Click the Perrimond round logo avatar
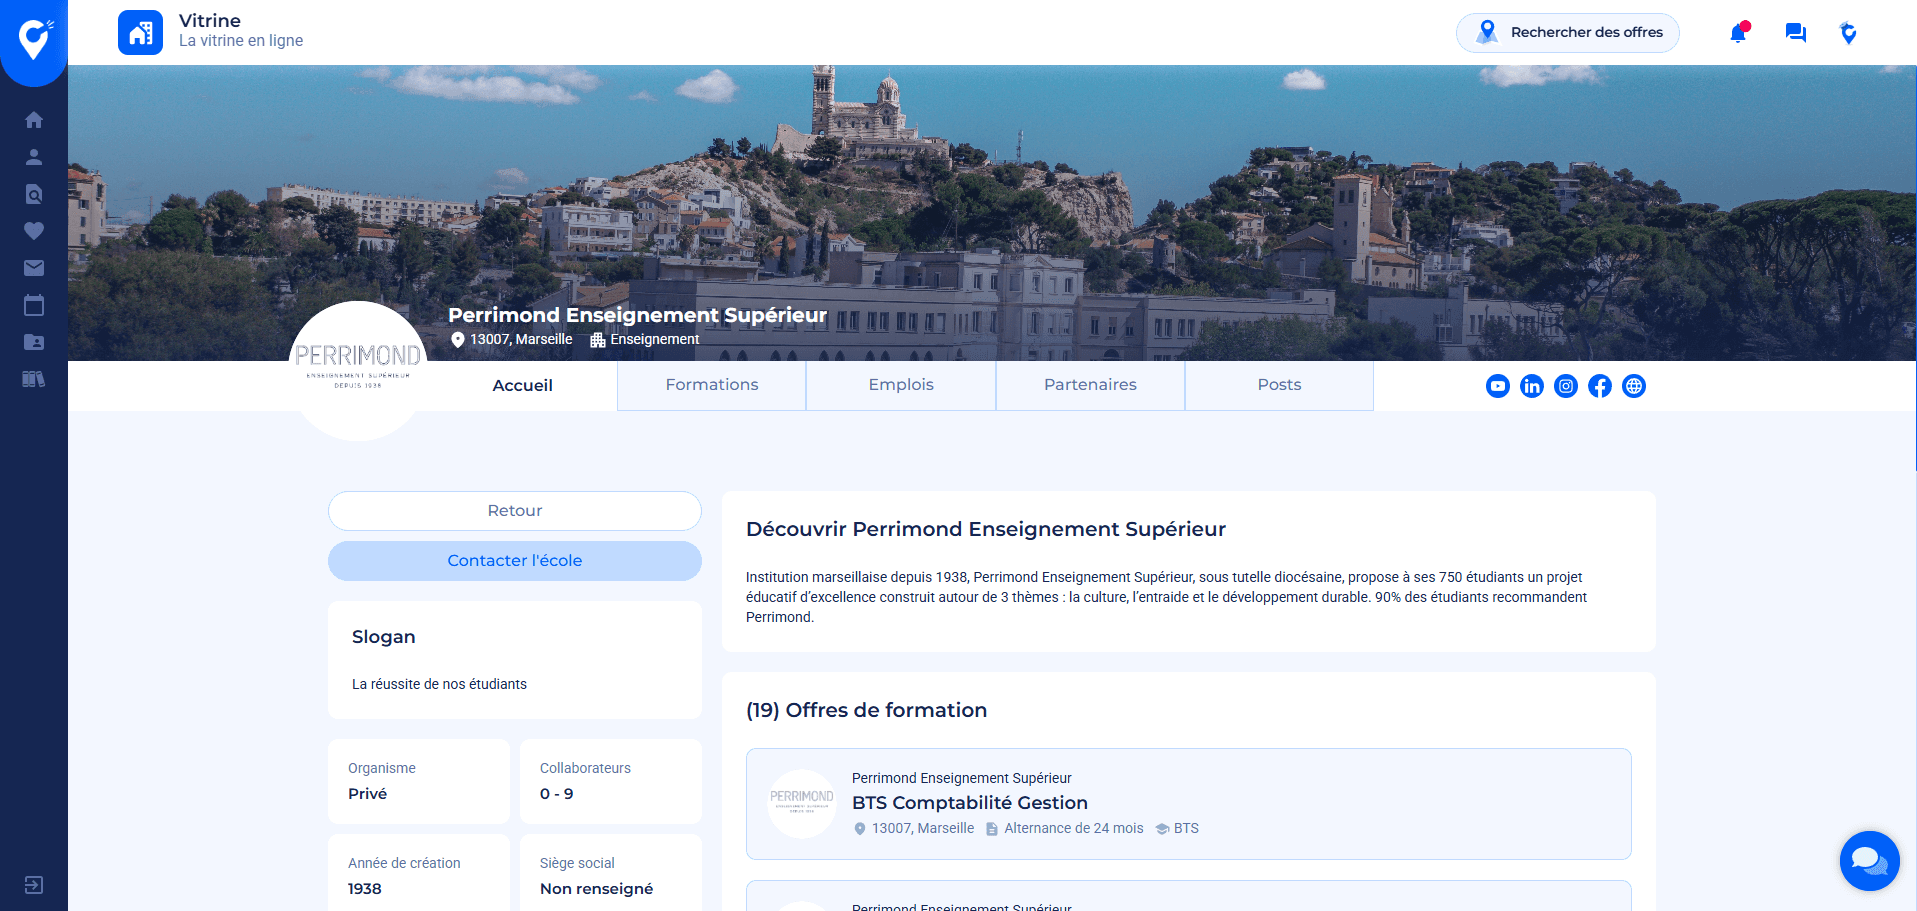This screenshot has width=1917, height=911. [358, 371]
